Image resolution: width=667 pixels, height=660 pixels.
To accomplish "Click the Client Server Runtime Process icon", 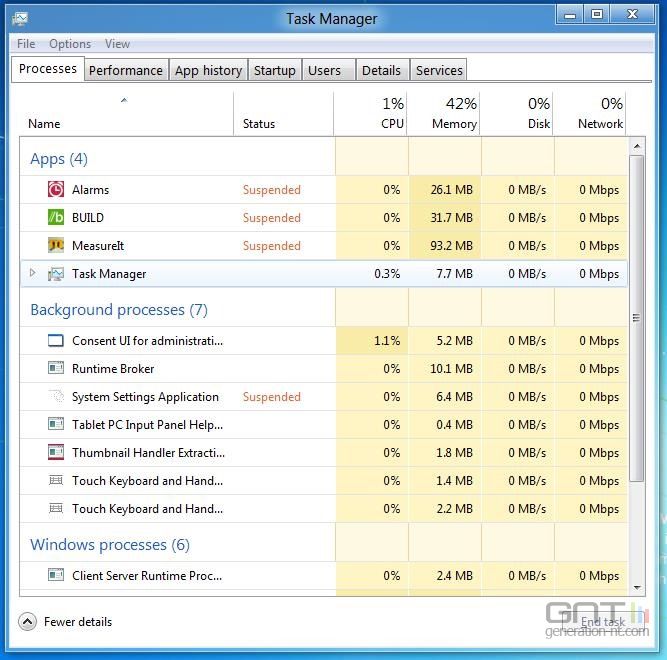I will click(56, 575).
